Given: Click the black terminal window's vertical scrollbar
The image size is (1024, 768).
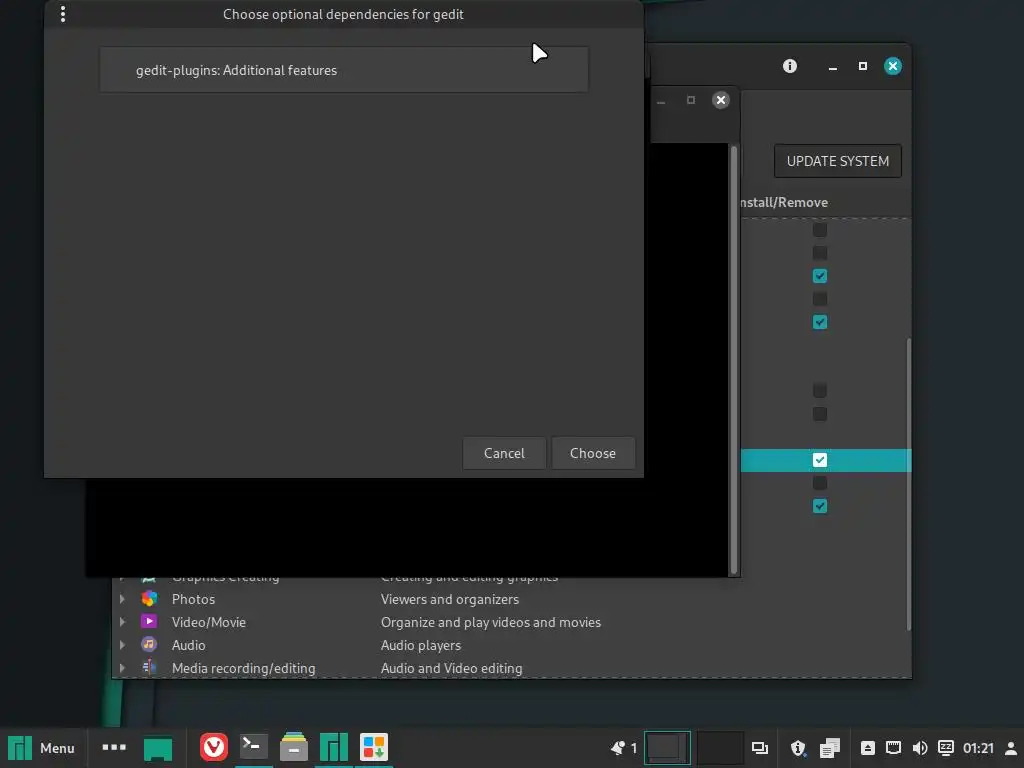Looking at the screenshot, I should [733, 359].
